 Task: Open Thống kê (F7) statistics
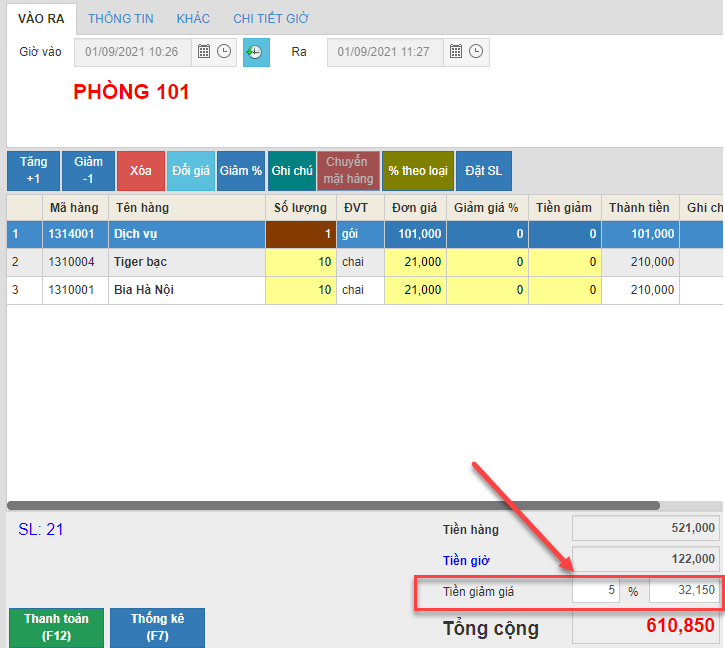tap(157, 627)
